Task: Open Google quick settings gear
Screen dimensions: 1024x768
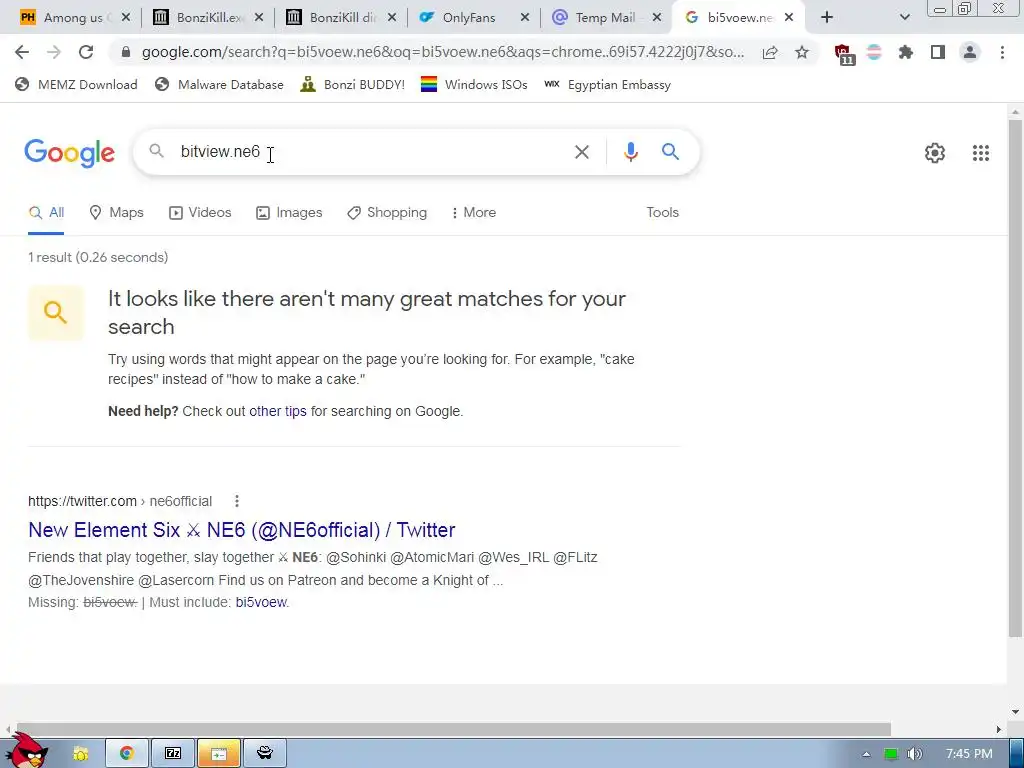Action: click(935, 153)
